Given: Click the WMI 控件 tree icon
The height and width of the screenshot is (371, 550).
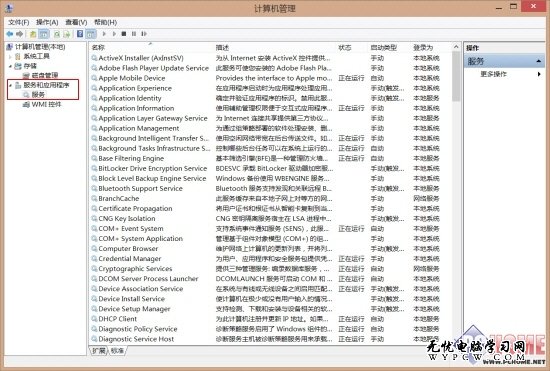Looking at the screenshot, I should (x=26, y=104).
